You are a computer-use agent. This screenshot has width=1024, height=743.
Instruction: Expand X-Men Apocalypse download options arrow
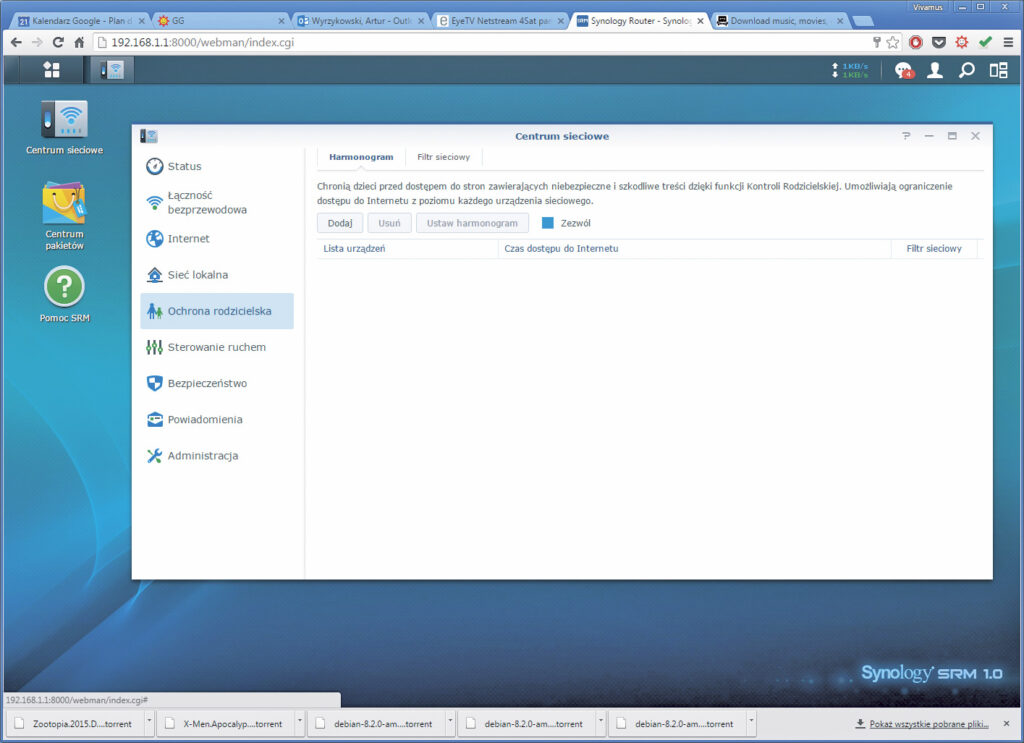299,723
